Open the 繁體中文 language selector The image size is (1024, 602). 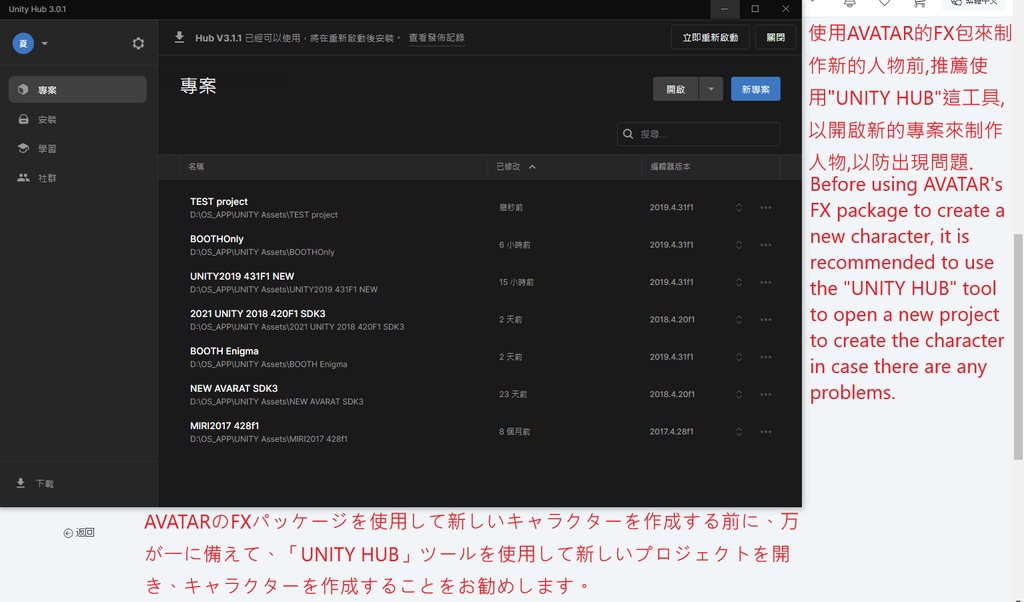[975, 4]
